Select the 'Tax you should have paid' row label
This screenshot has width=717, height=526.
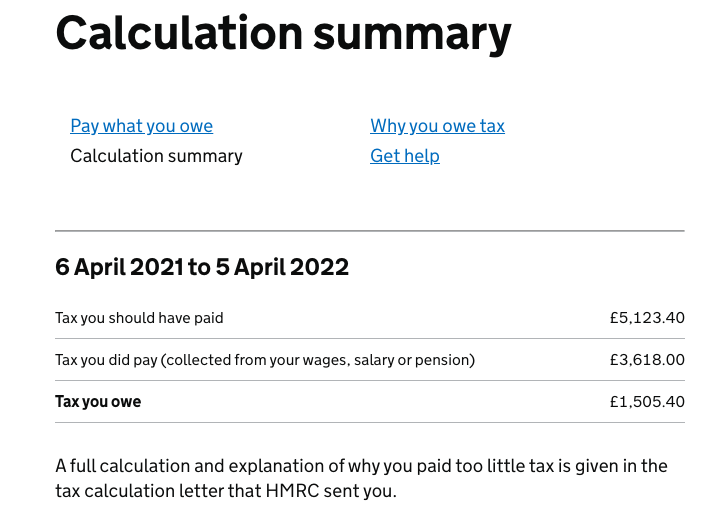click(x=139, y=318)
